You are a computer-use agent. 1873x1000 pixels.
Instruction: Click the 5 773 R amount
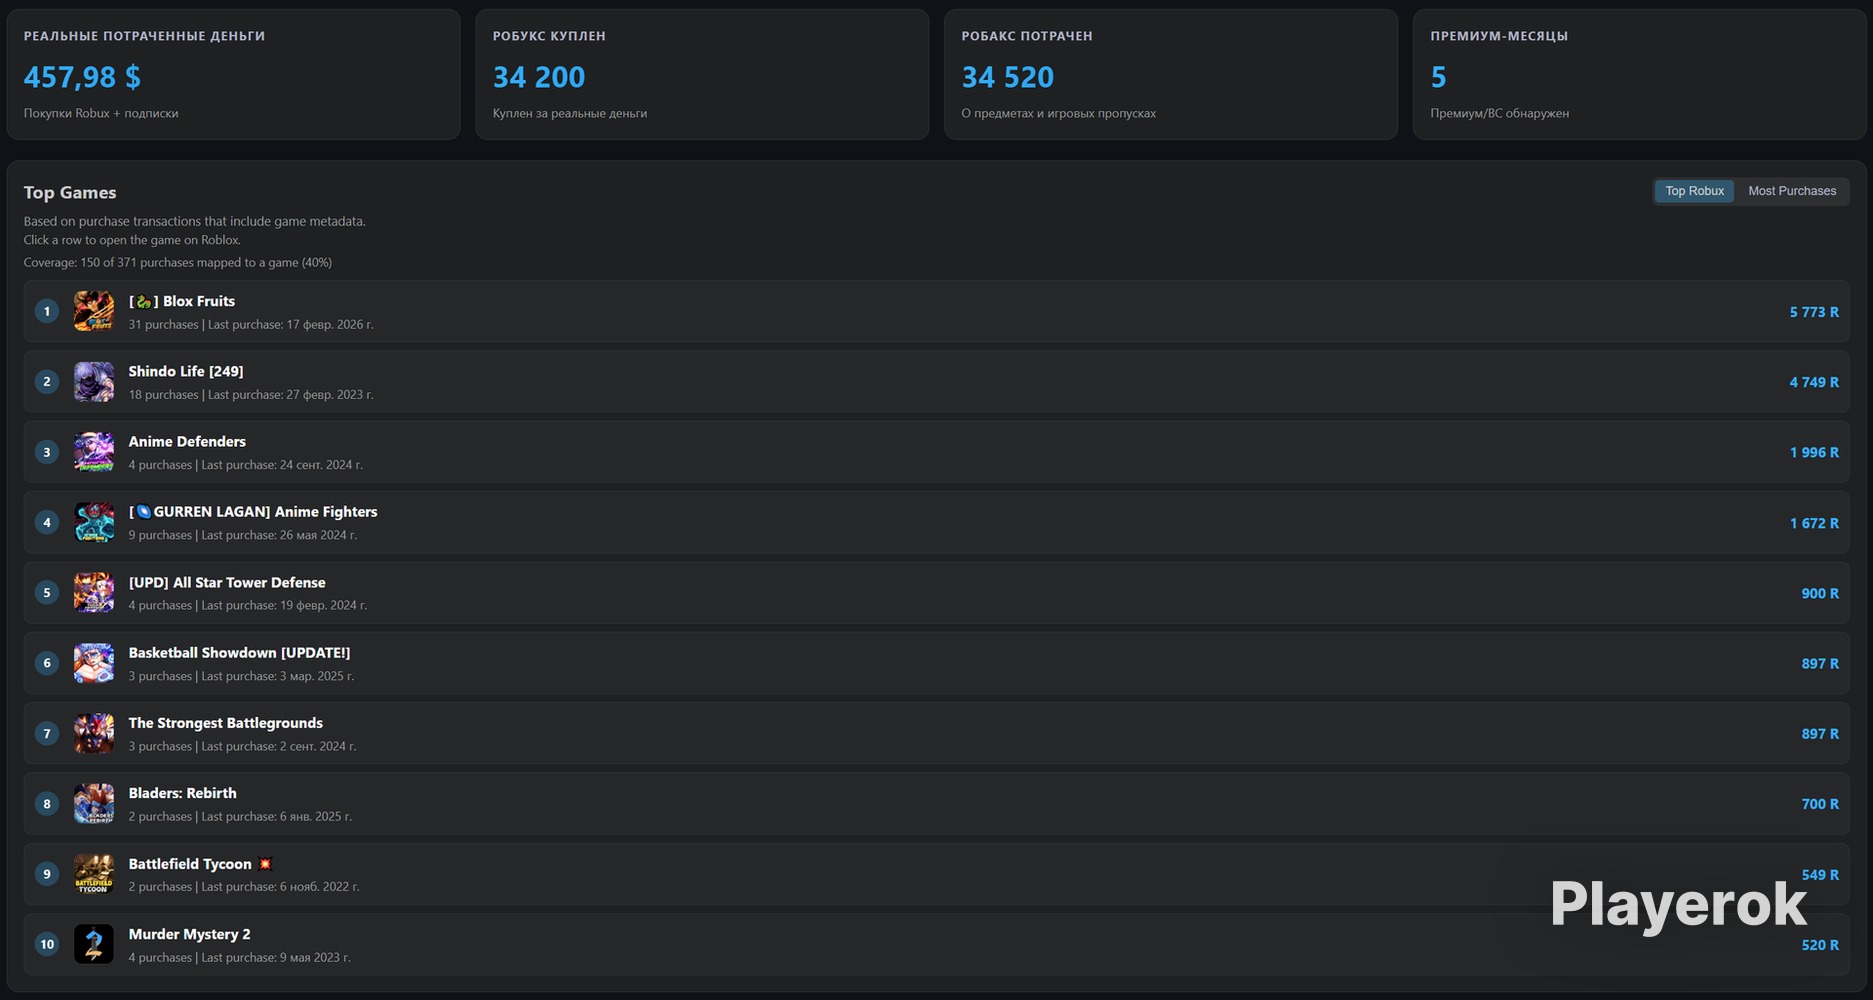pyautogui.click(x=1814, y=312)
